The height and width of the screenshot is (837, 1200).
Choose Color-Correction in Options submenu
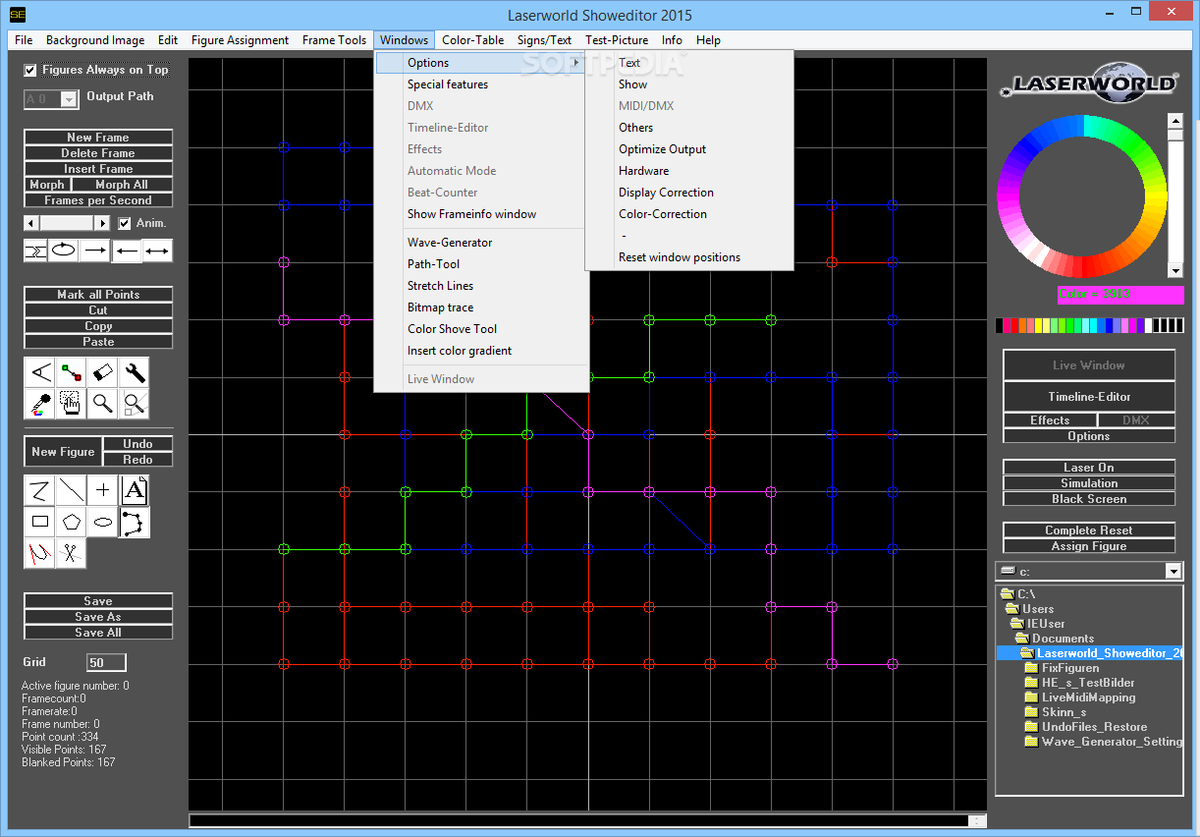pos(690,214)
